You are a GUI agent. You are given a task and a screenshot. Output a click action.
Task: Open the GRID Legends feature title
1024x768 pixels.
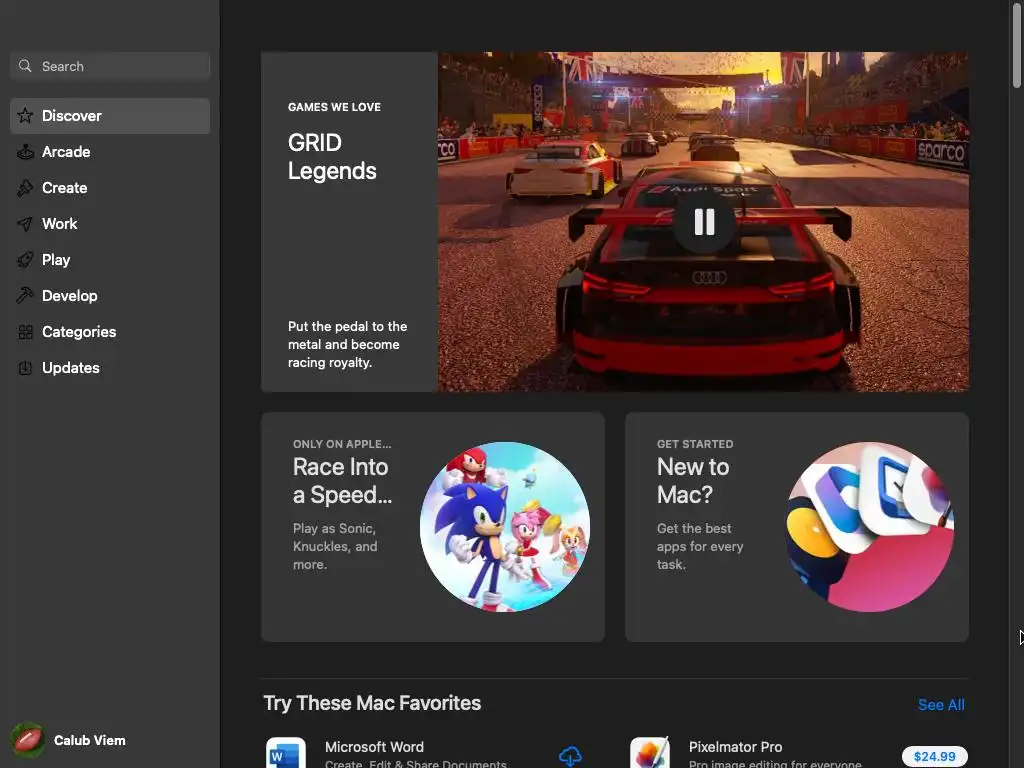point(332,157)
